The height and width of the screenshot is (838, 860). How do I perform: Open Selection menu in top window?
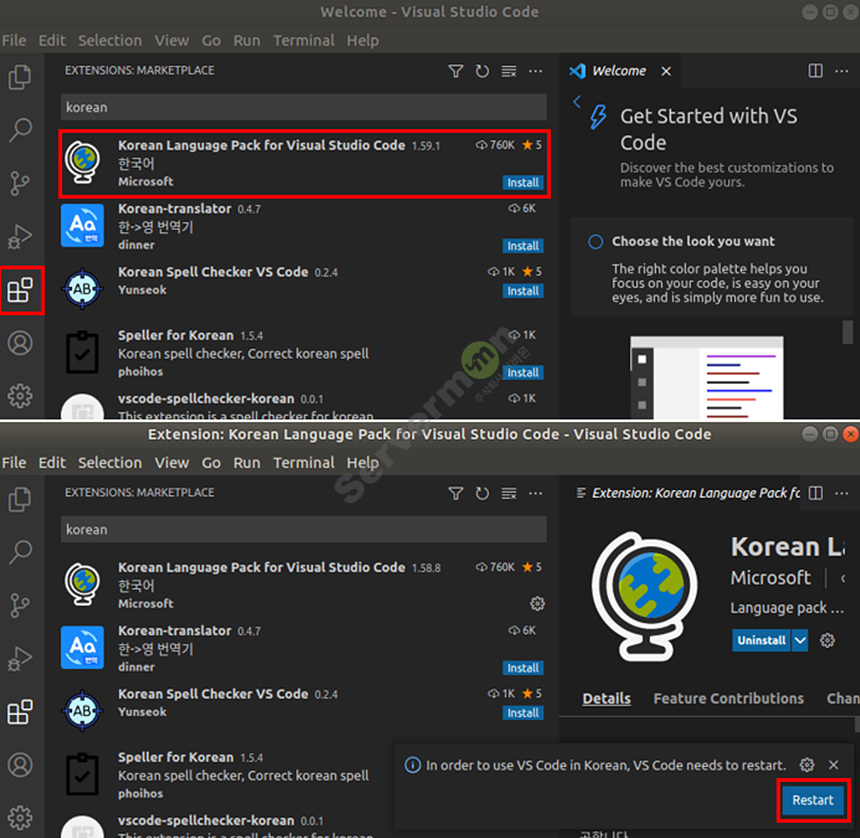(110, 41)
